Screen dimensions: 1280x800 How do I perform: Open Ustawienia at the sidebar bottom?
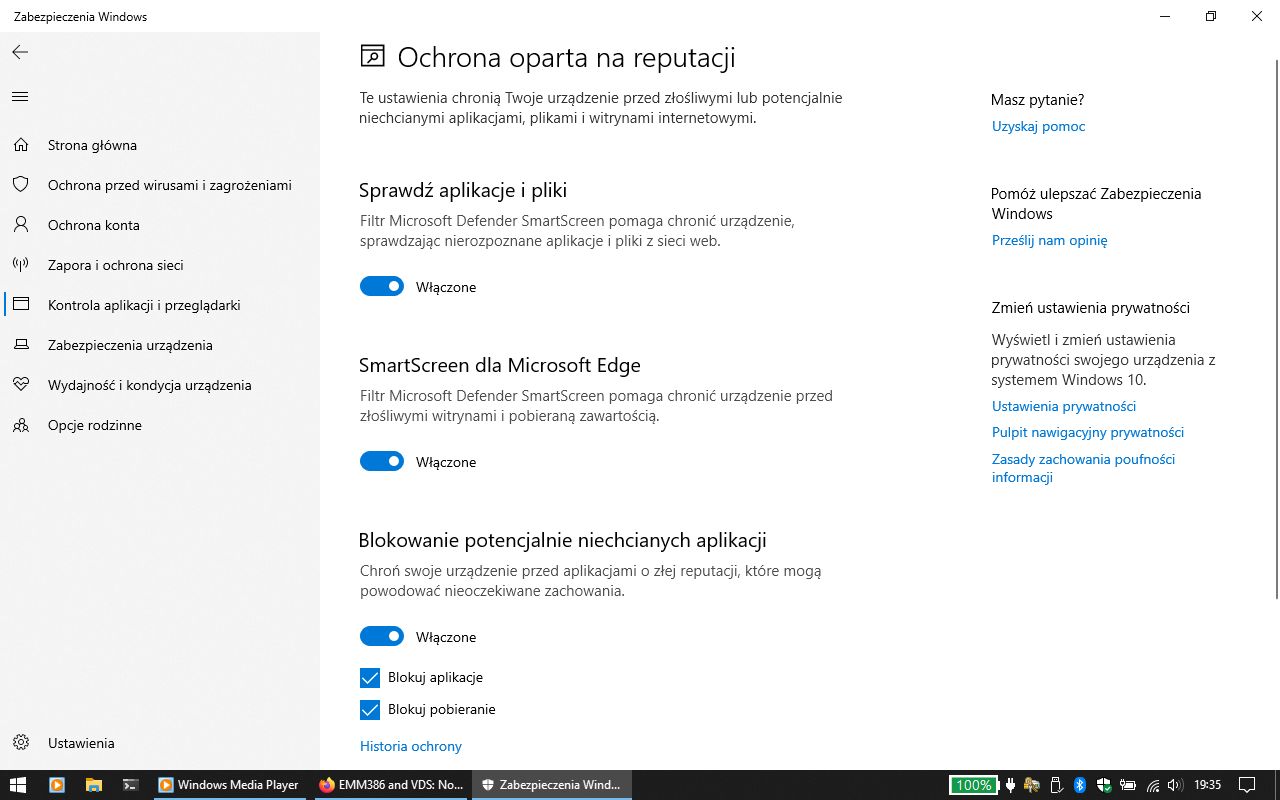[x=160, y=743]
